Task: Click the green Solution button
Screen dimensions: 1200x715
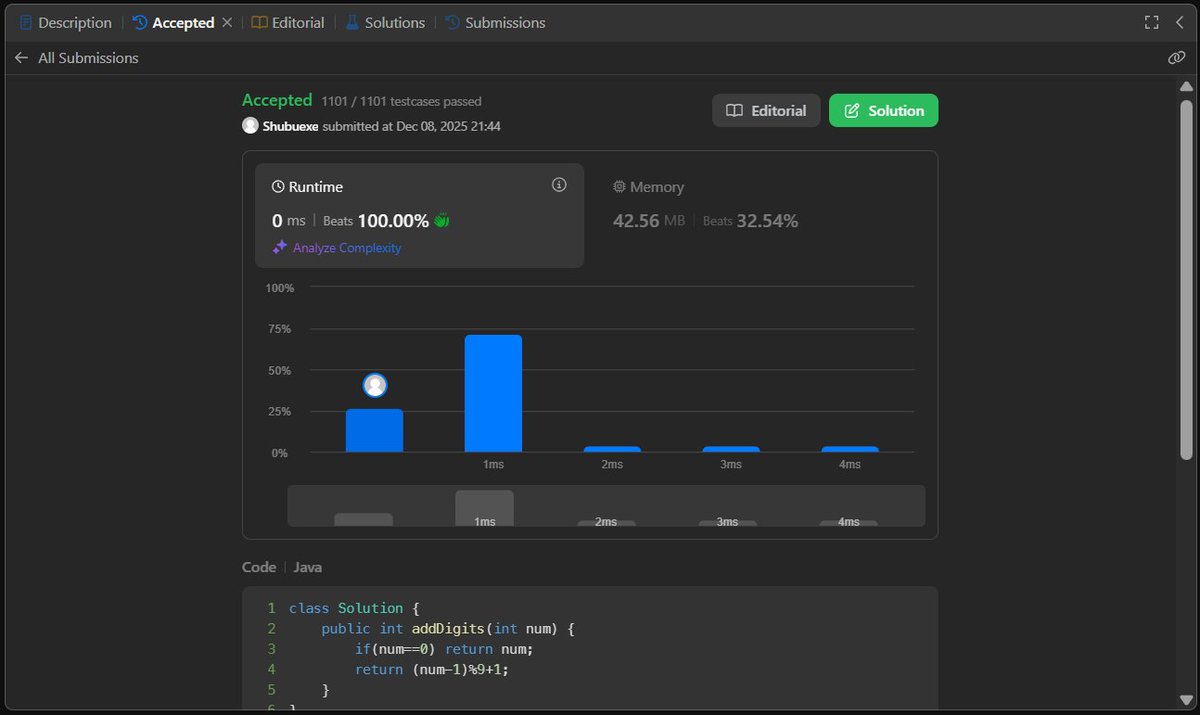Action: tap(883, 111)
